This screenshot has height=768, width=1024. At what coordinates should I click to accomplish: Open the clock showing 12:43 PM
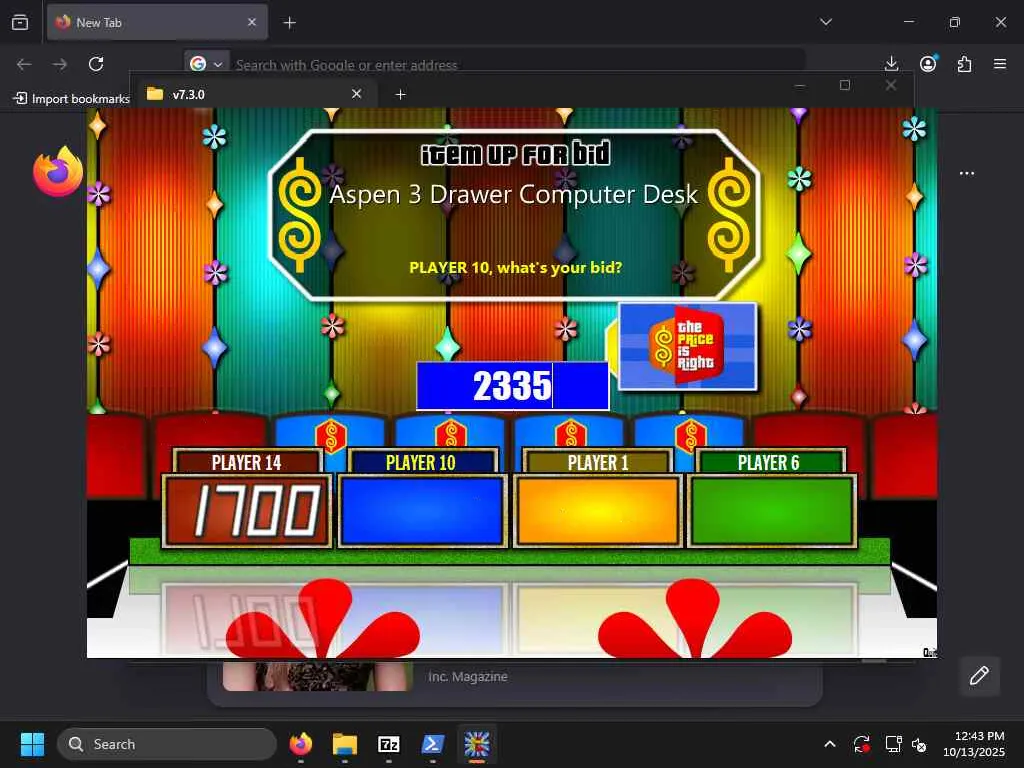[974, 744]
